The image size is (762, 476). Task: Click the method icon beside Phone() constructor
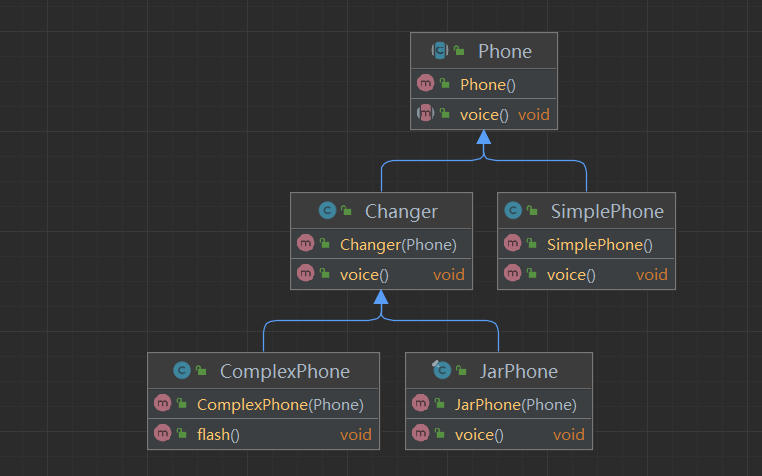[424, 84]
